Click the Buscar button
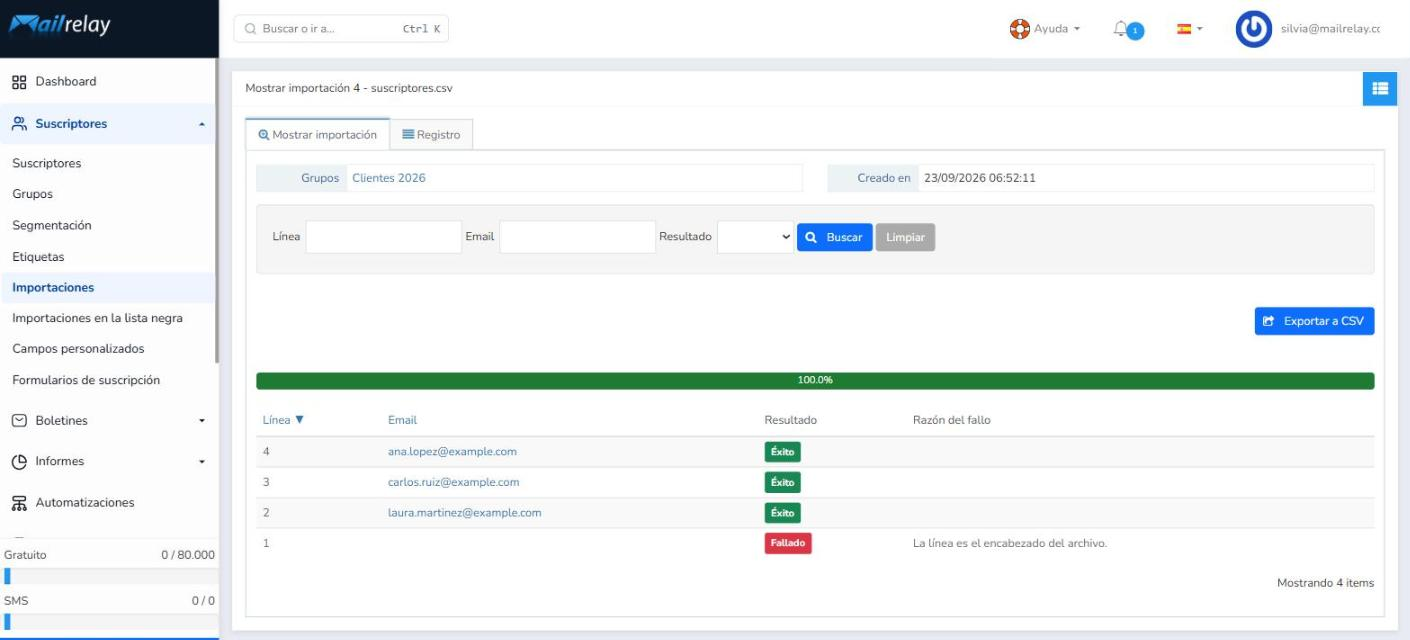This screenshot has height=640, width=1410. [x=834, y=237]
